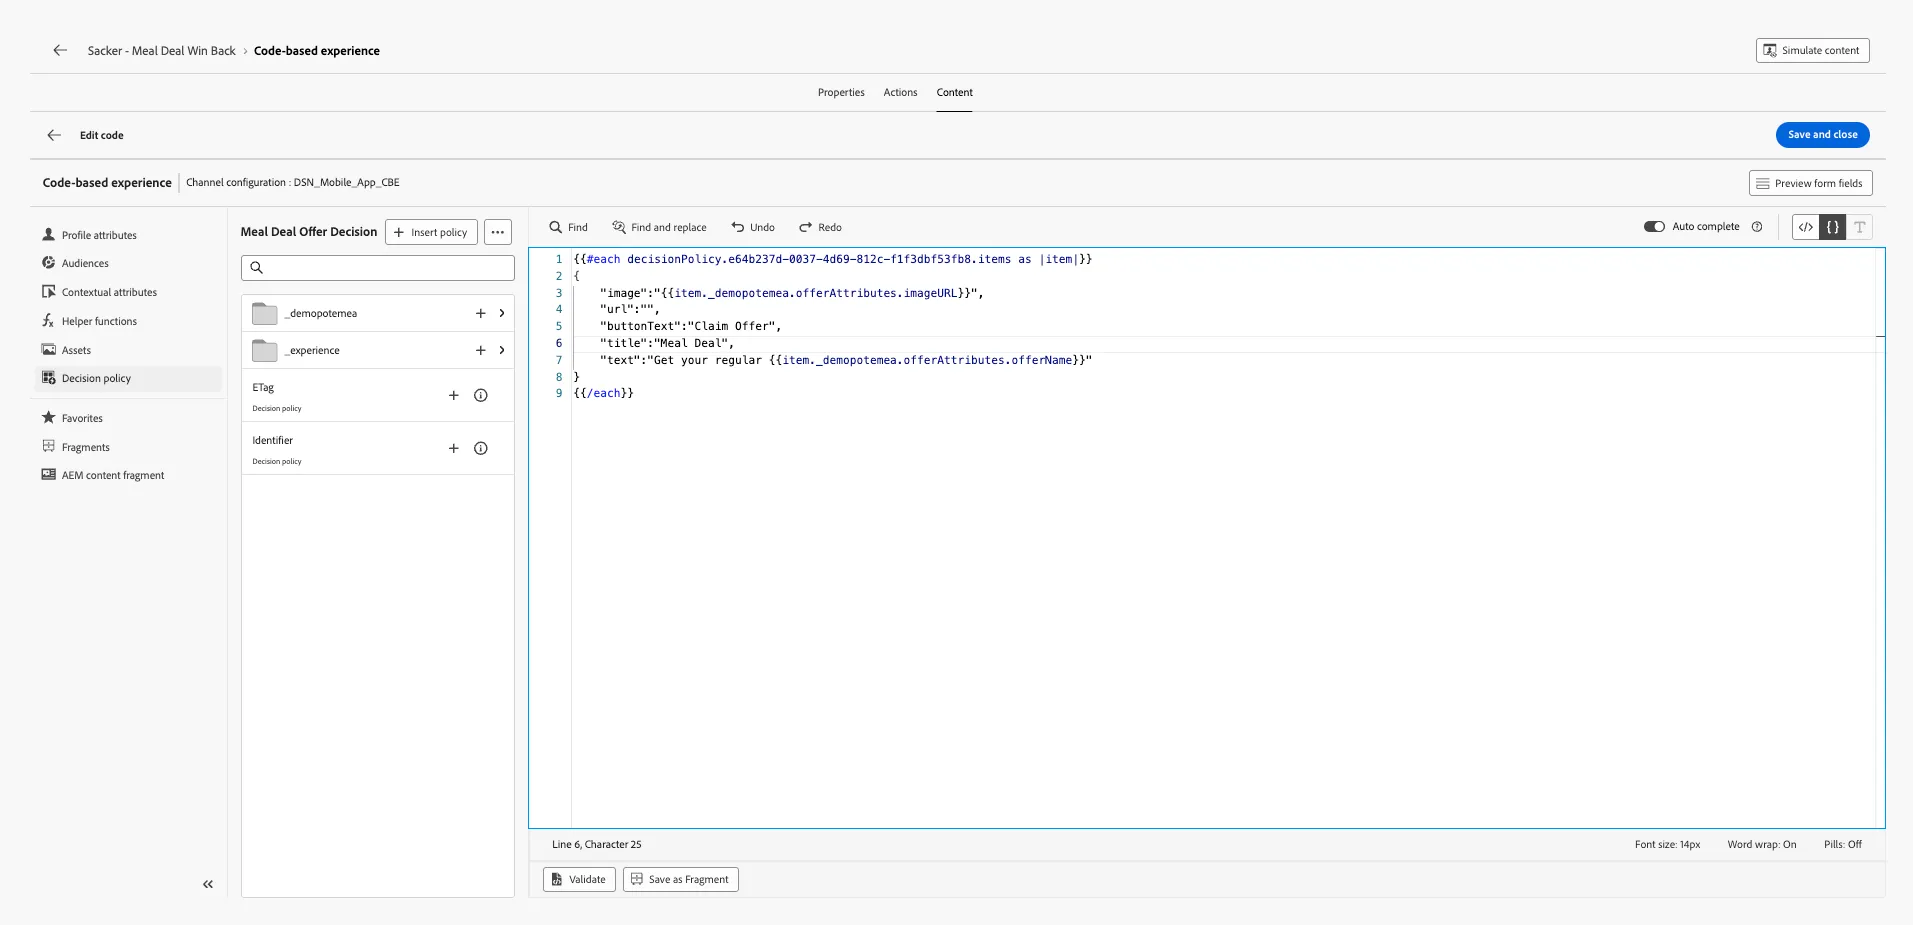Click Validate button
1913x925 pixels.
click(579, 879)
